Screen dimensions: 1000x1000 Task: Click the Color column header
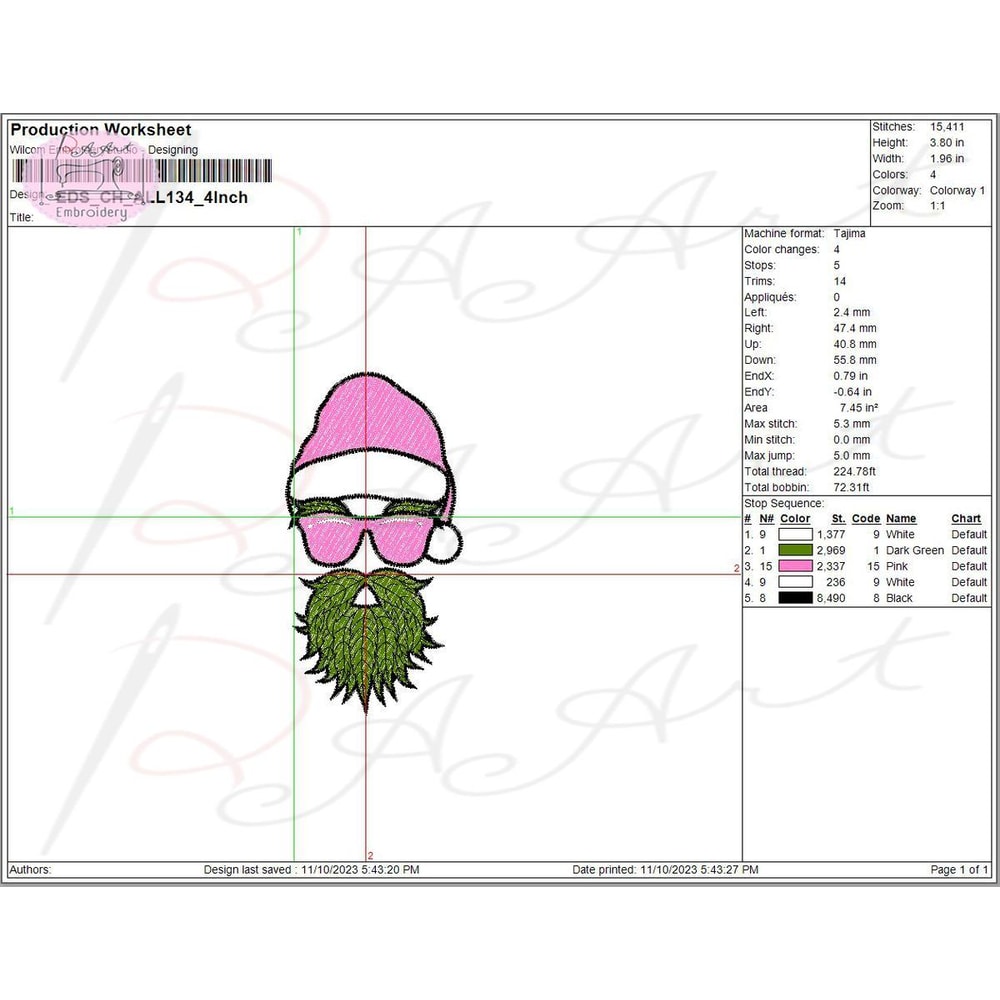[x=795, y=519]
